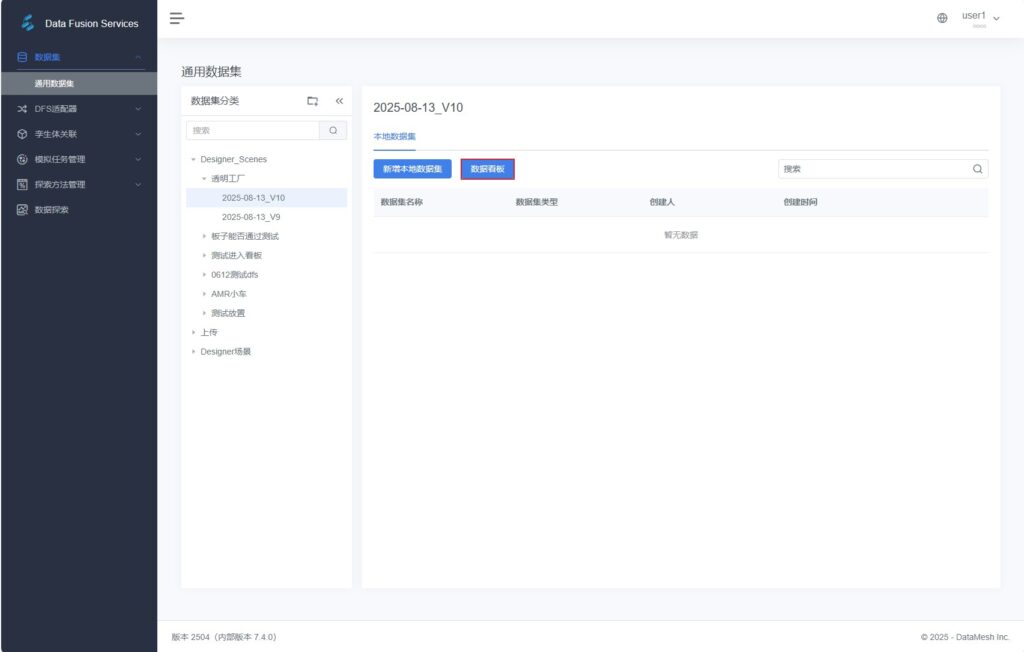Open the DFS适配器 menu label
The image size is (1024, 652).
pos(56,108)
